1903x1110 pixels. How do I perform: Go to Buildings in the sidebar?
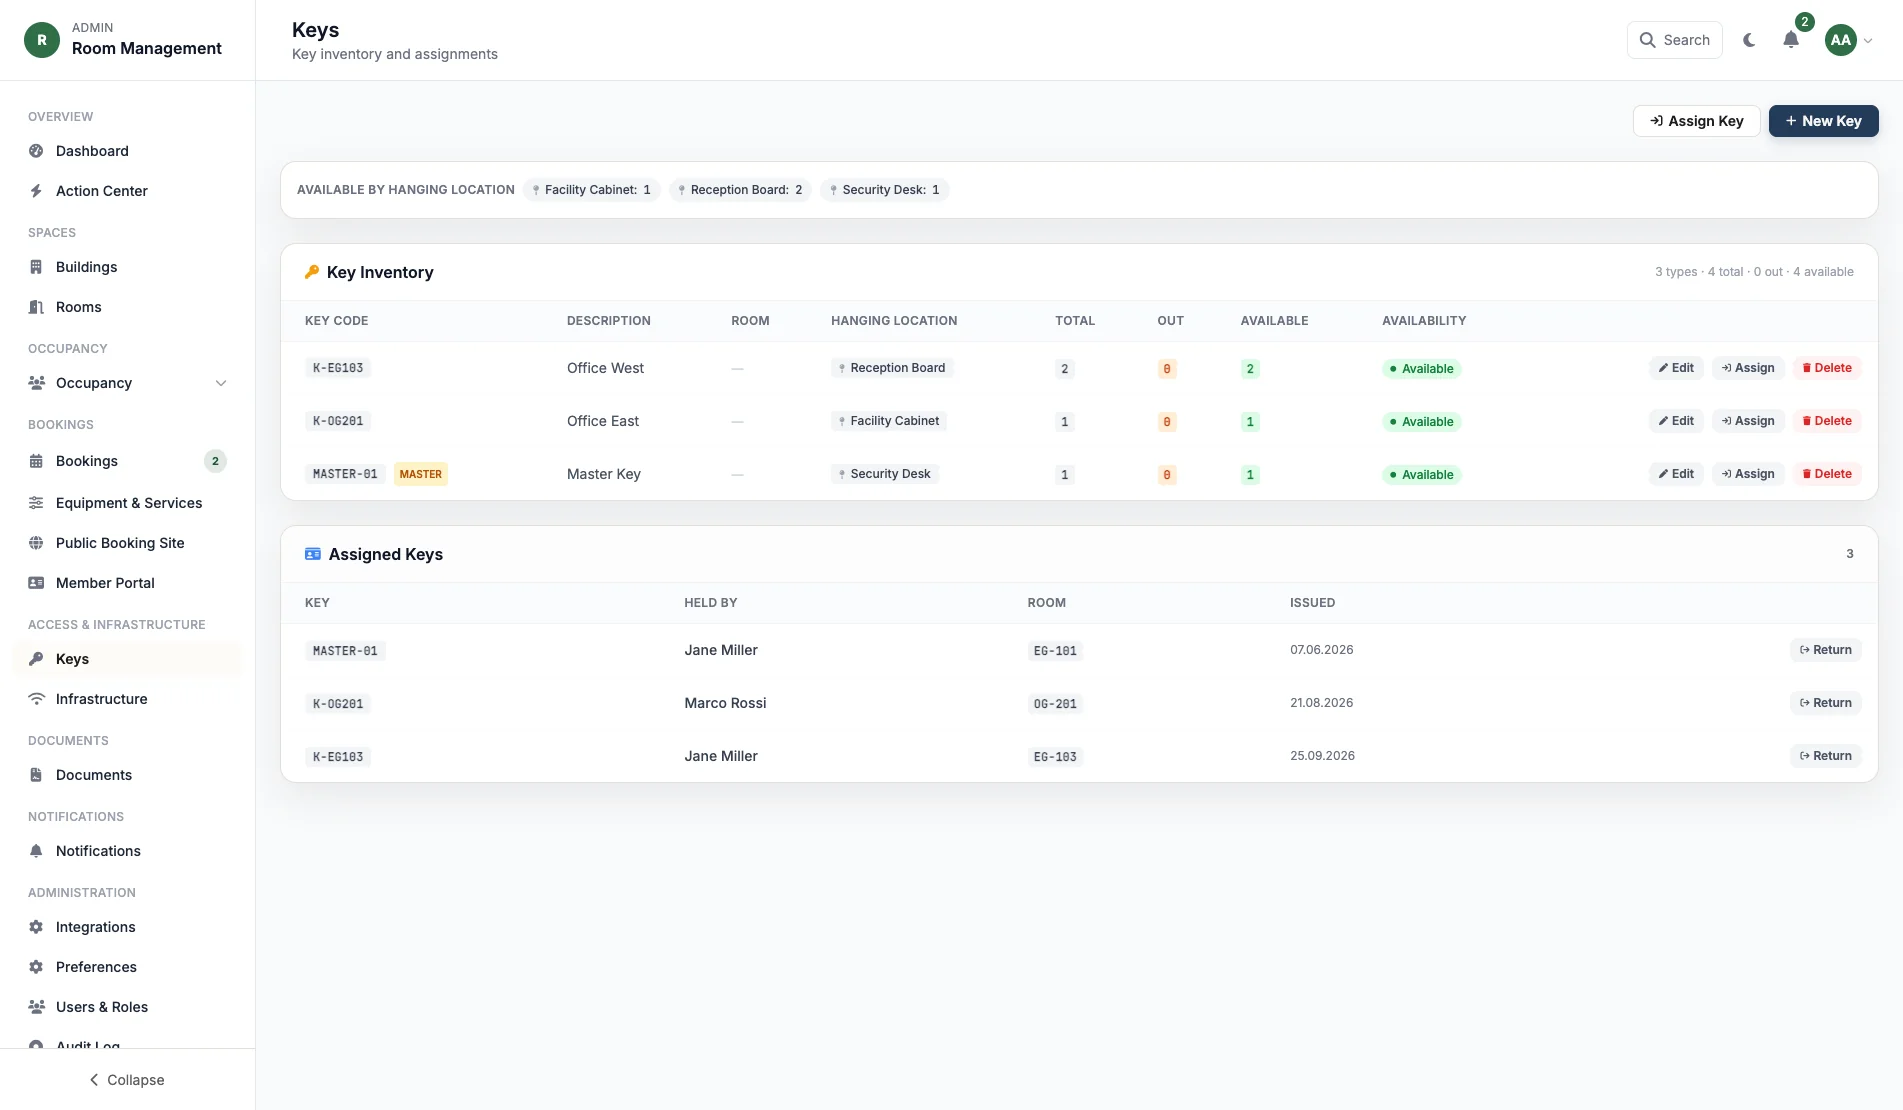tap(128, 267)
